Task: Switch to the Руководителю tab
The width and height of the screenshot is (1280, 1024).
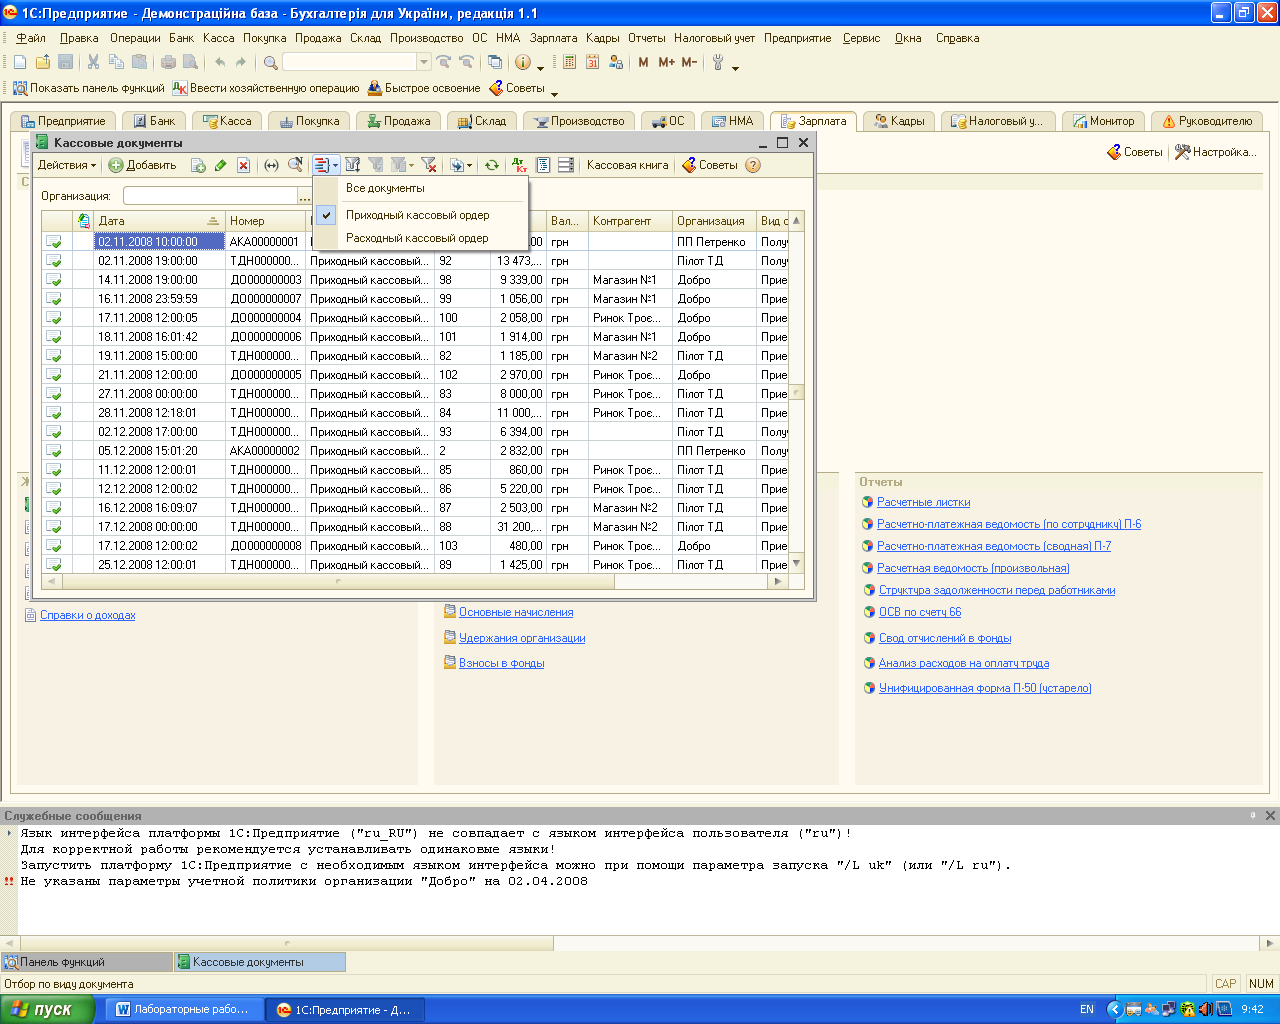Action: pyautogui.click(x=1207, y=121)
